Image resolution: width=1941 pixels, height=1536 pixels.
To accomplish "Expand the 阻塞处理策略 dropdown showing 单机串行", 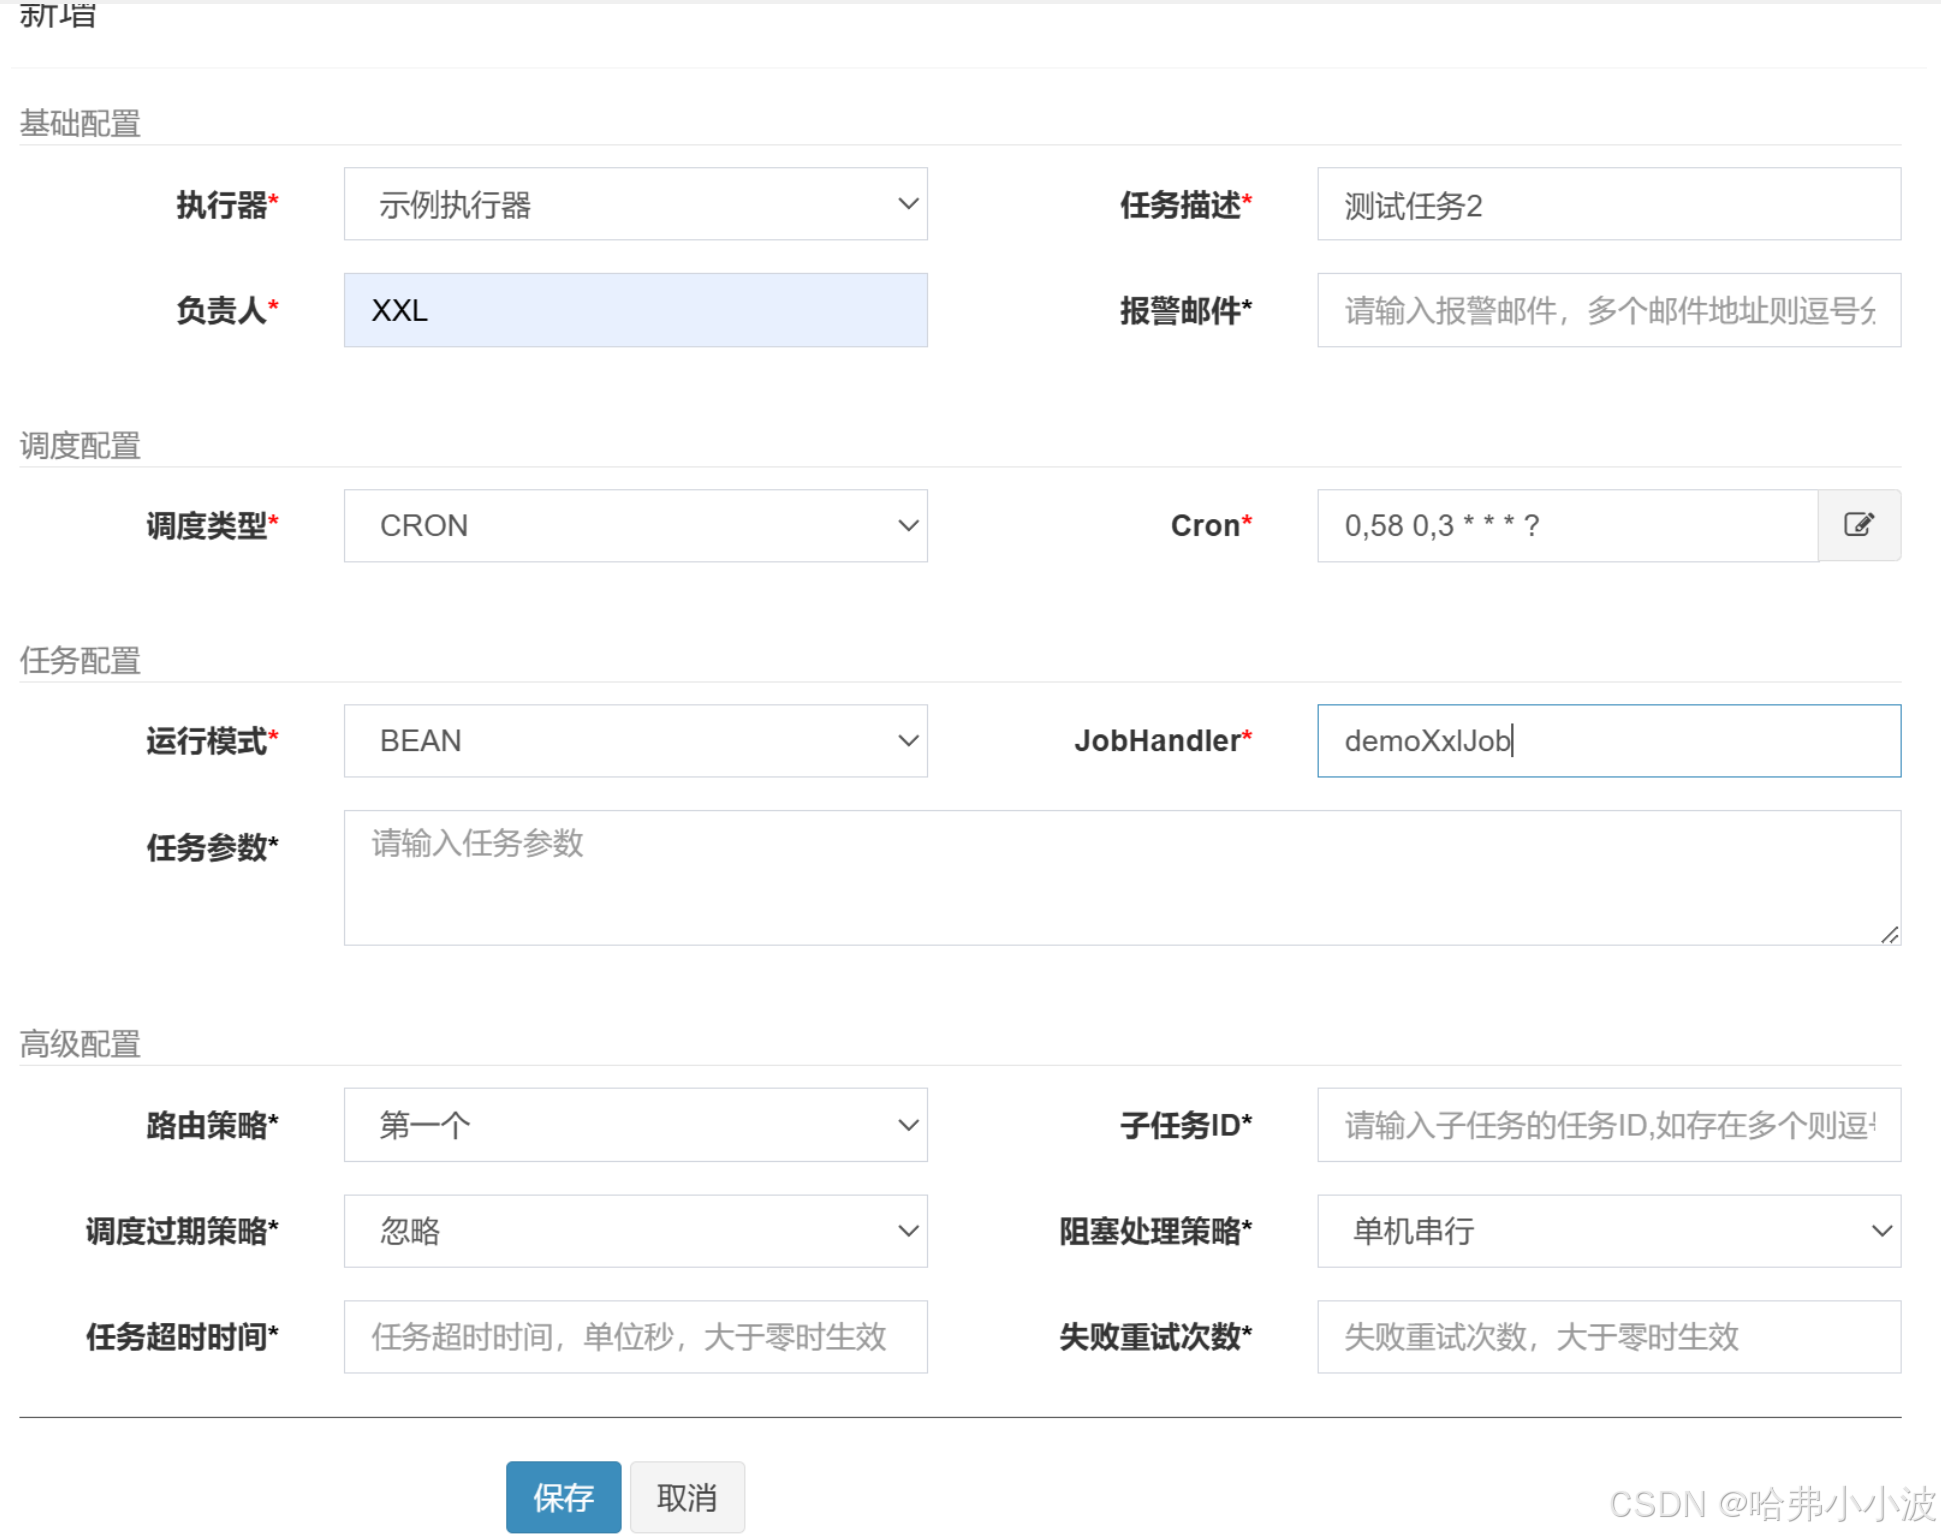I will (1607, 1231).
